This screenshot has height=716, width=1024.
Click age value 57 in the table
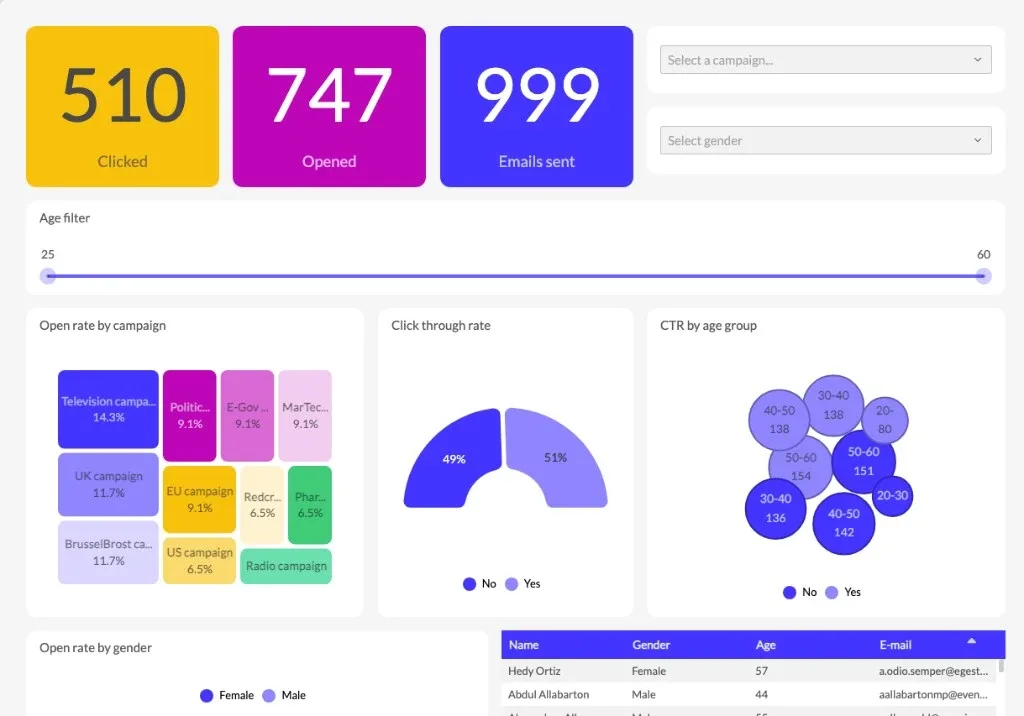tap(761, 671)
